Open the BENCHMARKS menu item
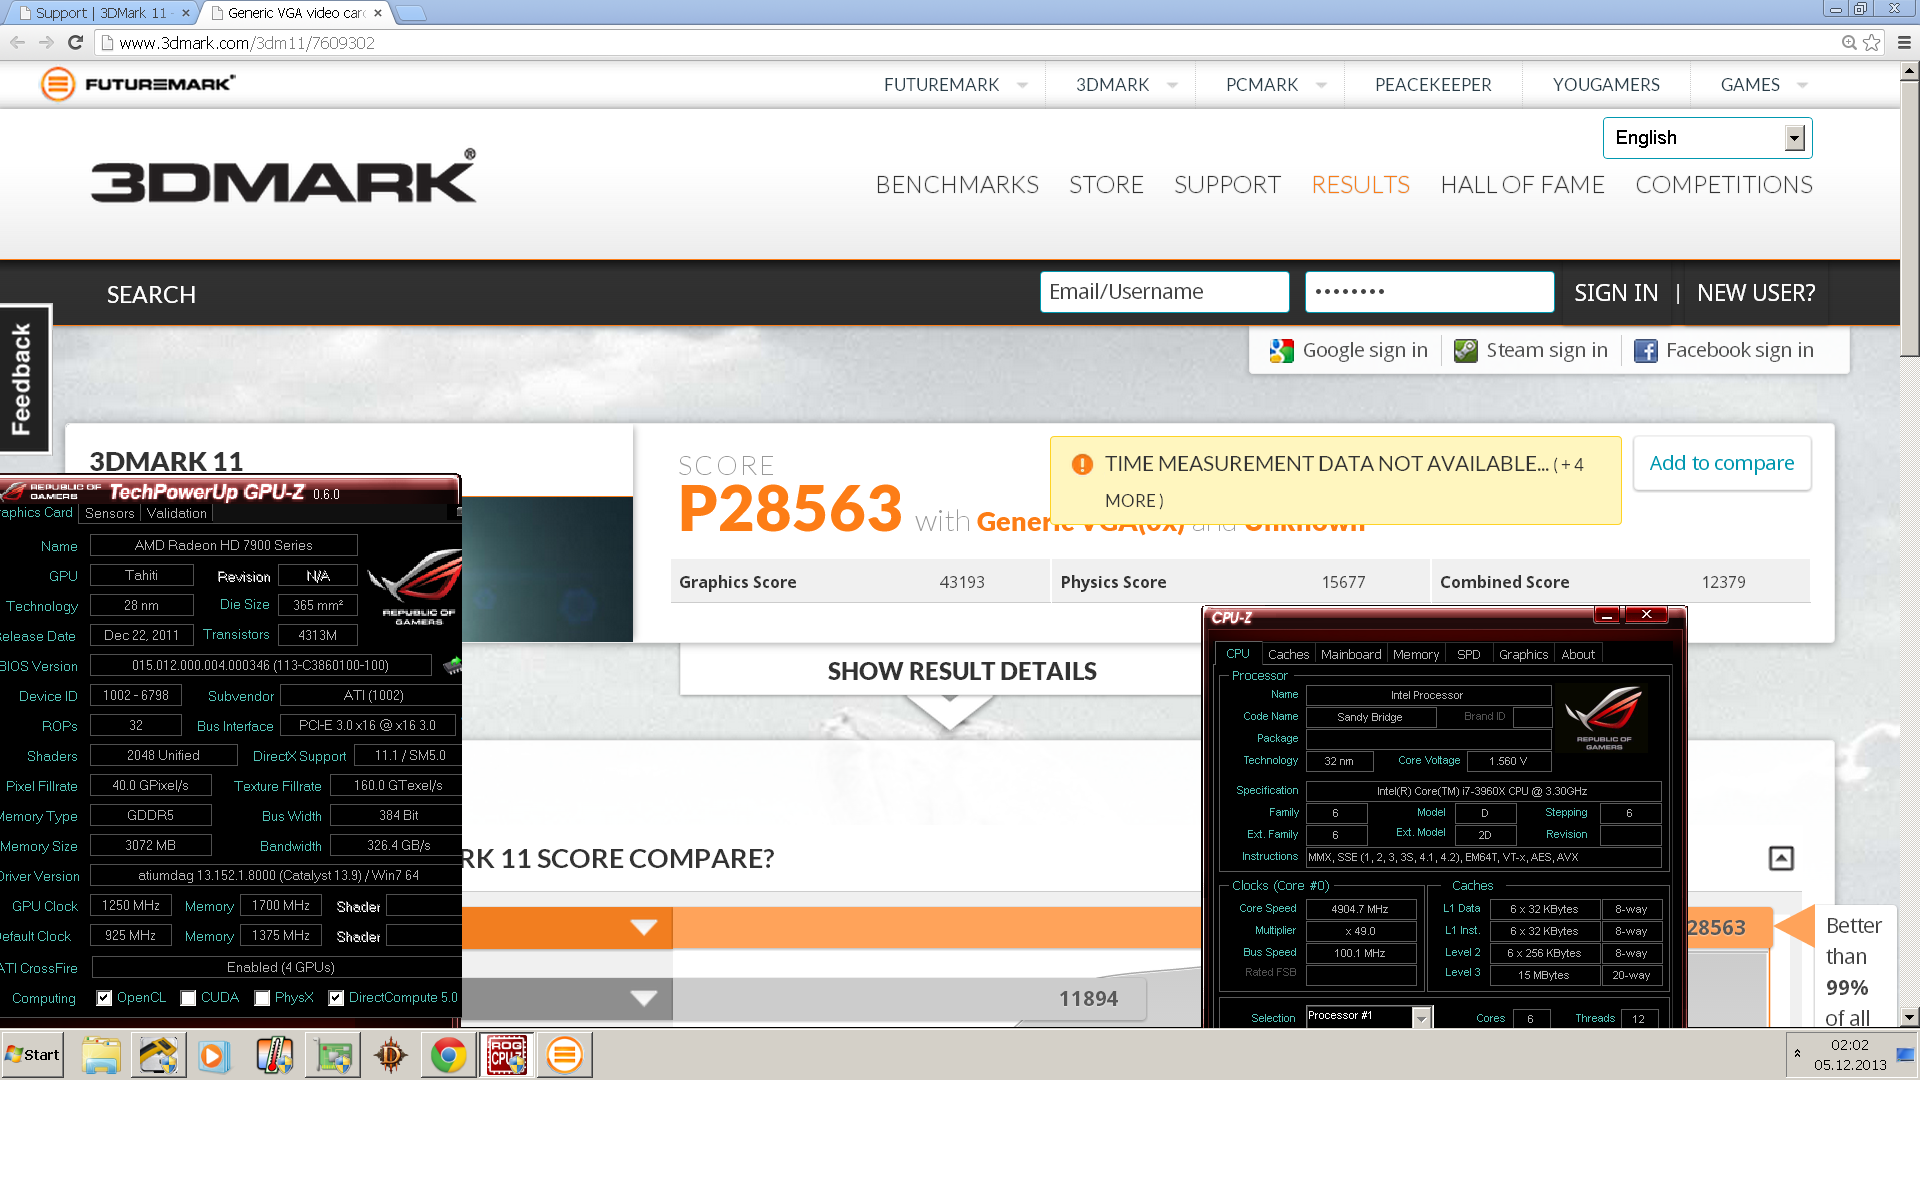Viewport: 1920px width, 1200px height. (x=957, y=185)
